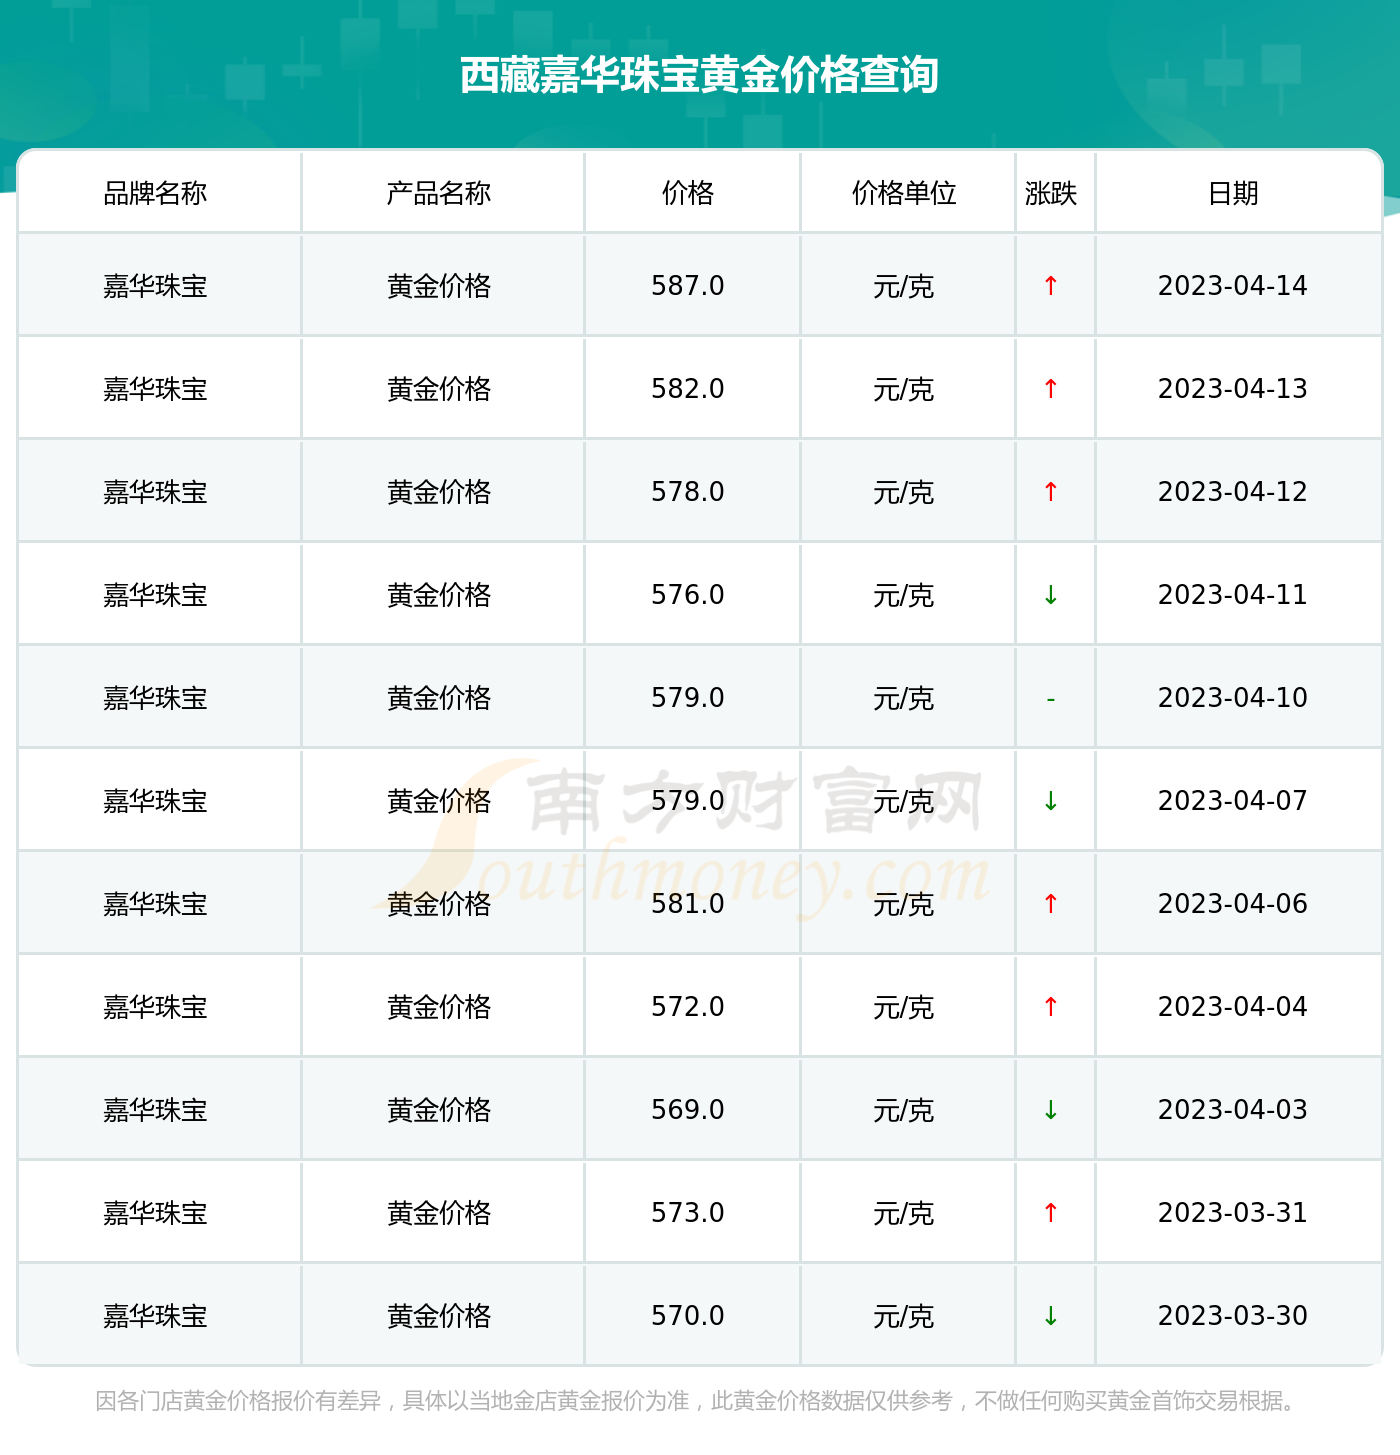Click the 价格单位 column header

click(904, 193)
